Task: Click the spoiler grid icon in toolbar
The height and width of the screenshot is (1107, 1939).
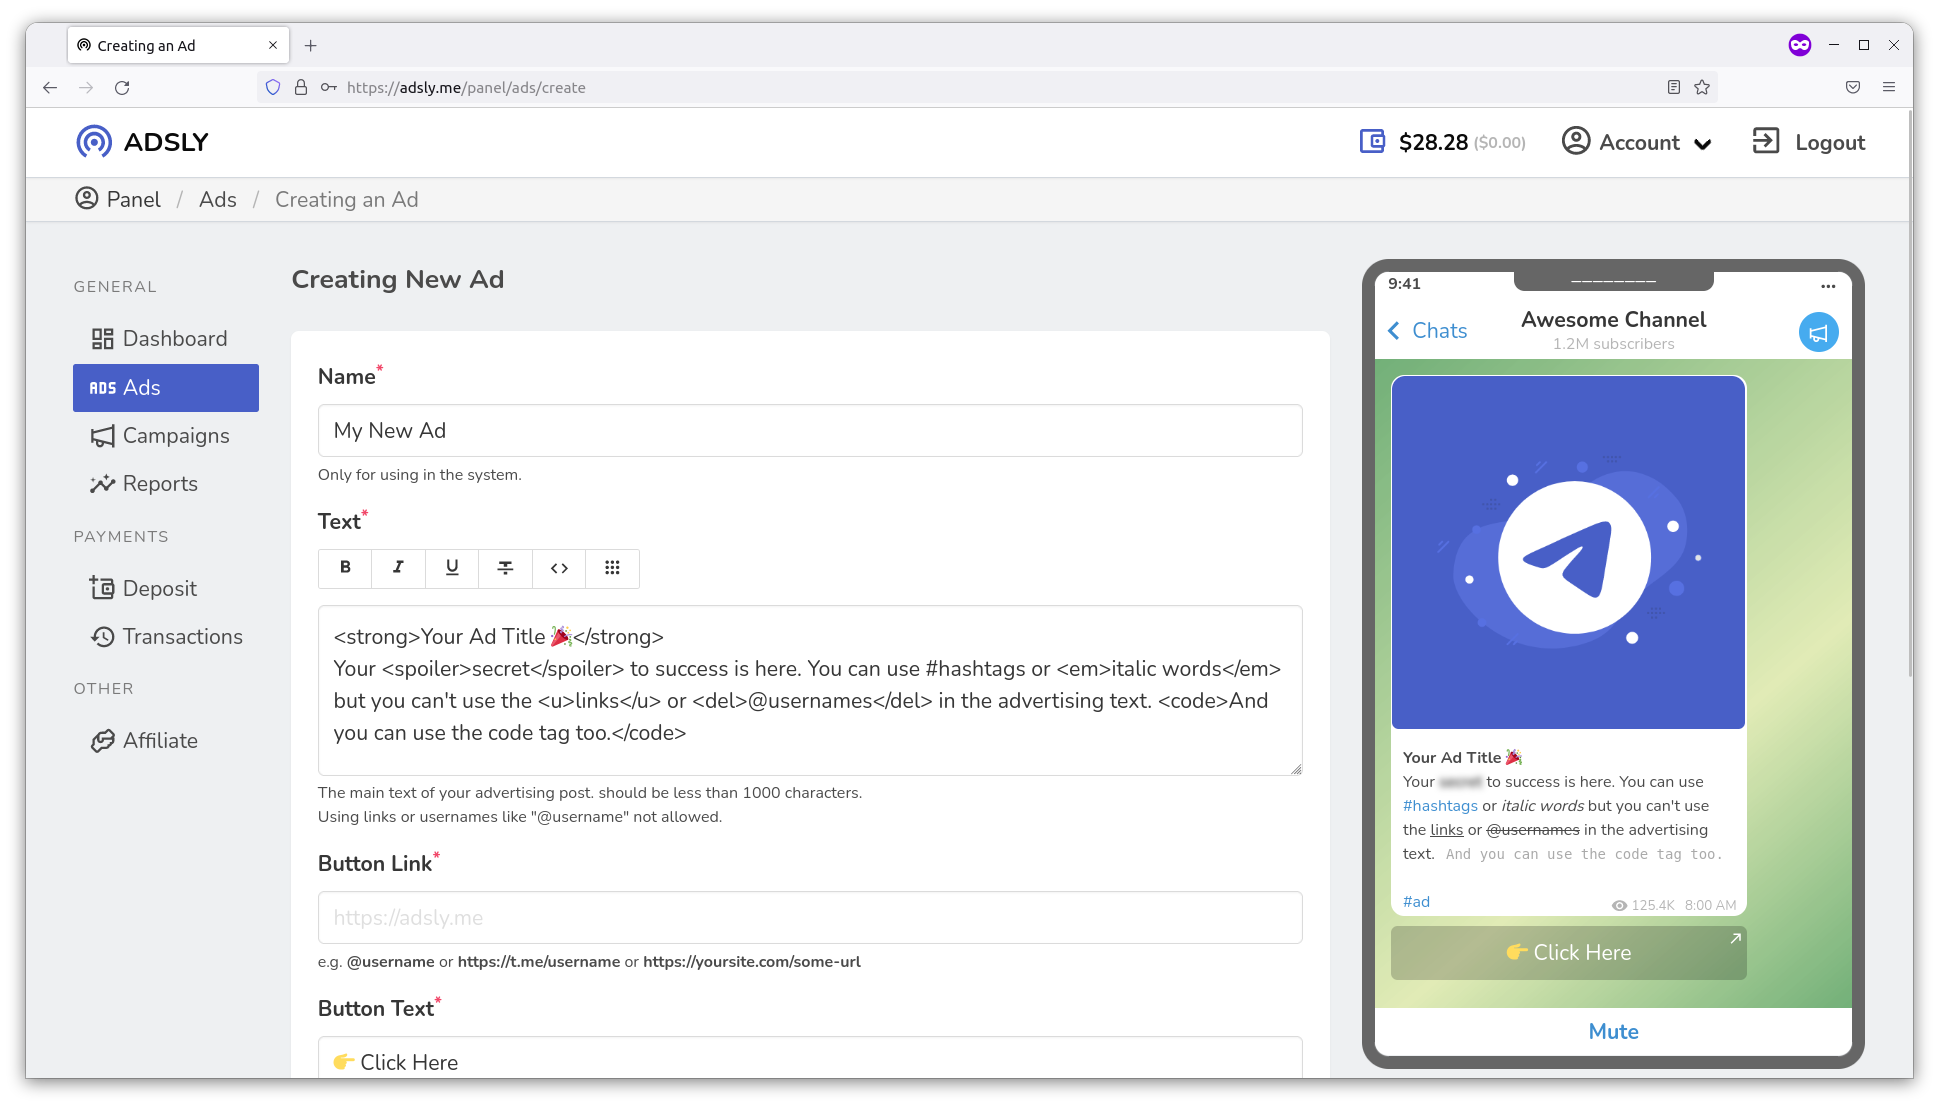Action: click(x=612, y=568)
